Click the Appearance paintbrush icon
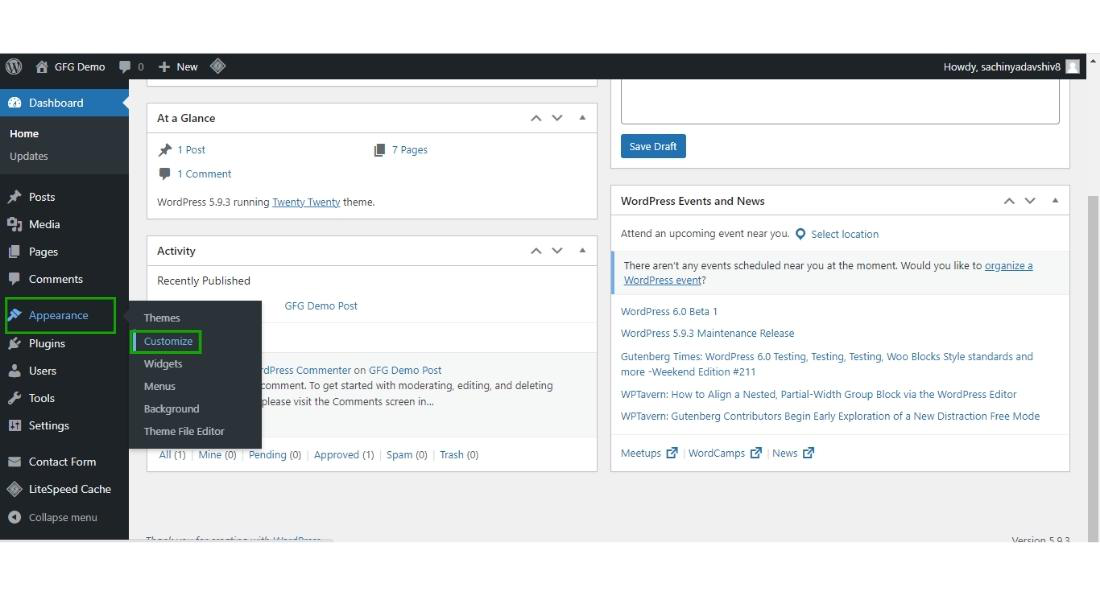 [15, 315]
